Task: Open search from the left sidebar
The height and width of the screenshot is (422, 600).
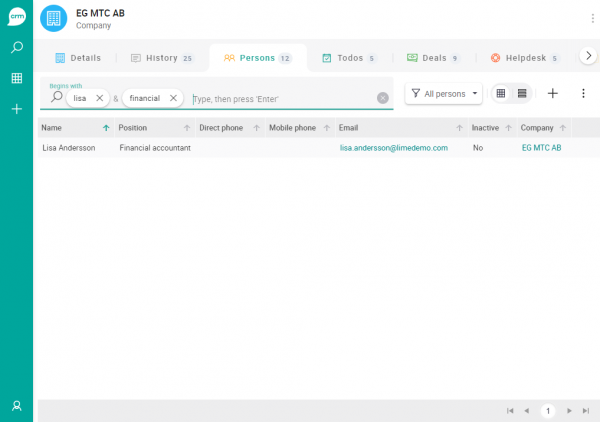Action: (17, 47)
